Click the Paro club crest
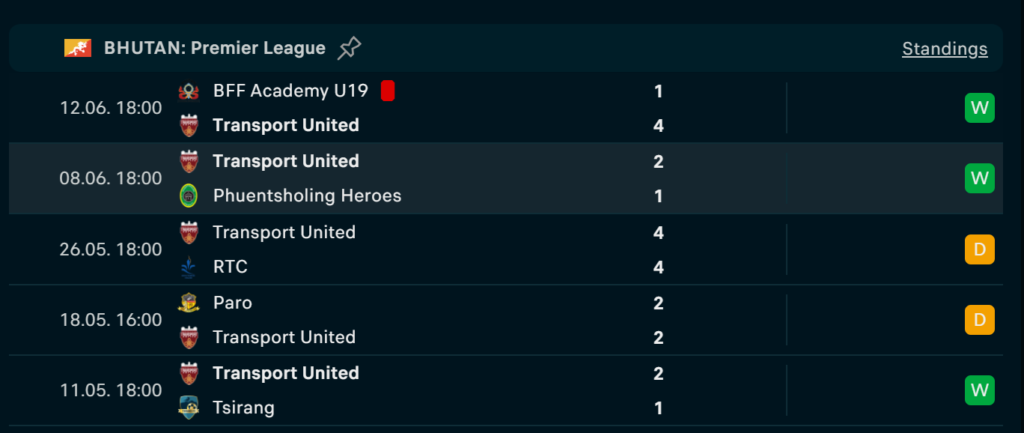Viewport: 1024px width, 433px height. coord(189,303)
